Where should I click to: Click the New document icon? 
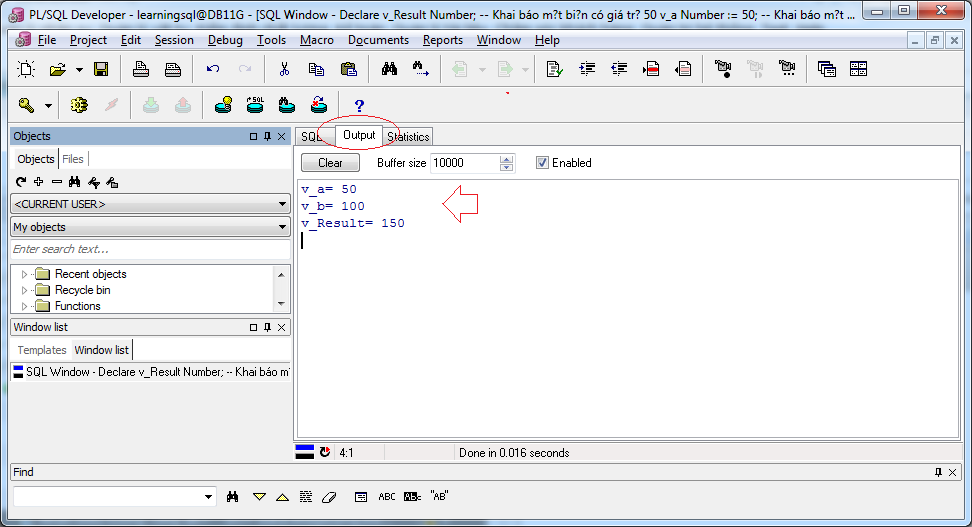[26, 69]
